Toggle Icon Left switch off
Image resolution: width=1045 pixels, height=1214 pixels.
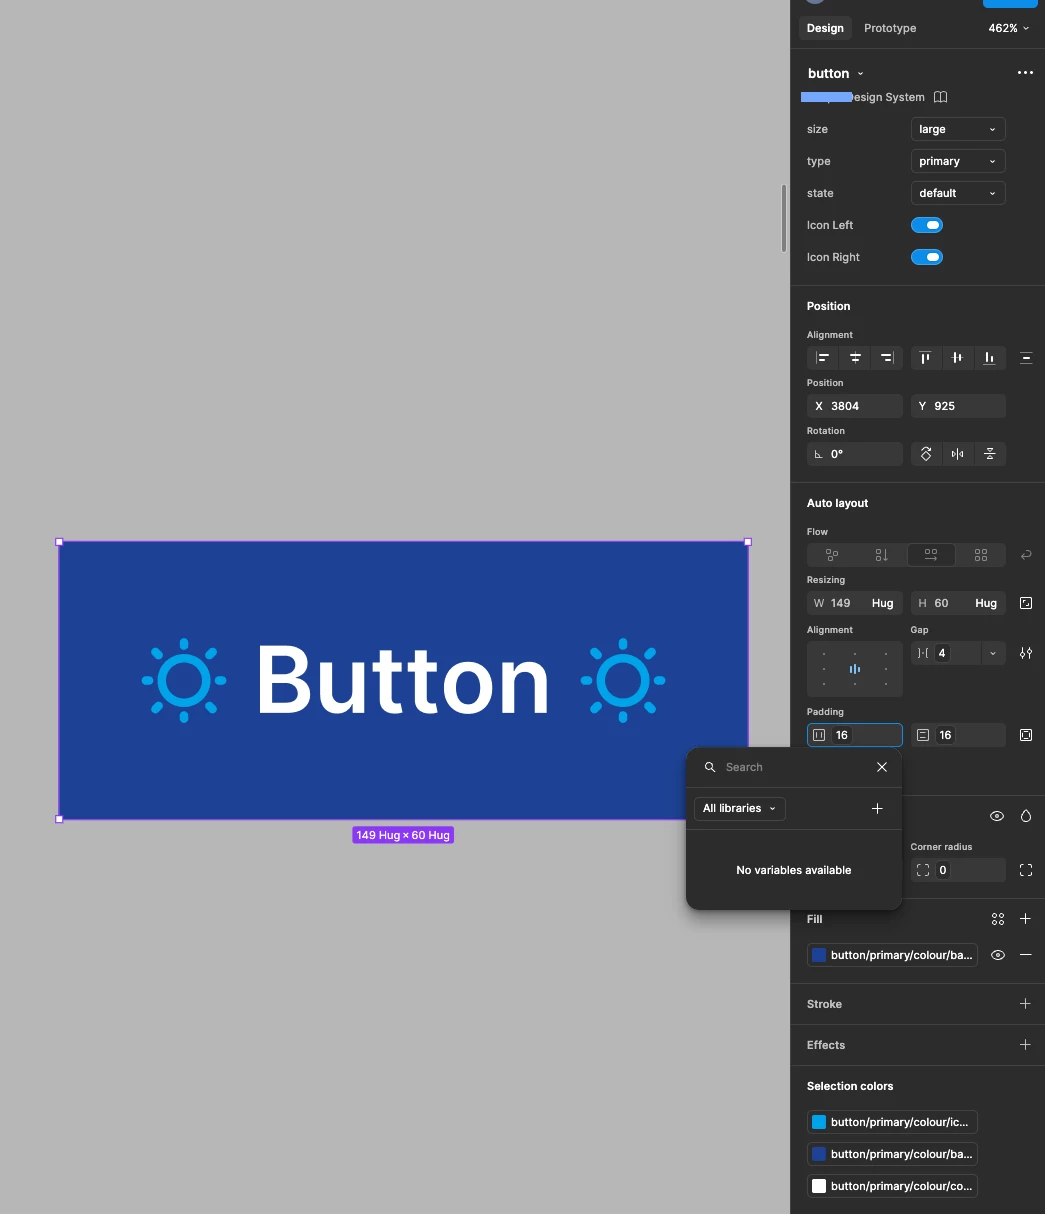tap(927, 225)
